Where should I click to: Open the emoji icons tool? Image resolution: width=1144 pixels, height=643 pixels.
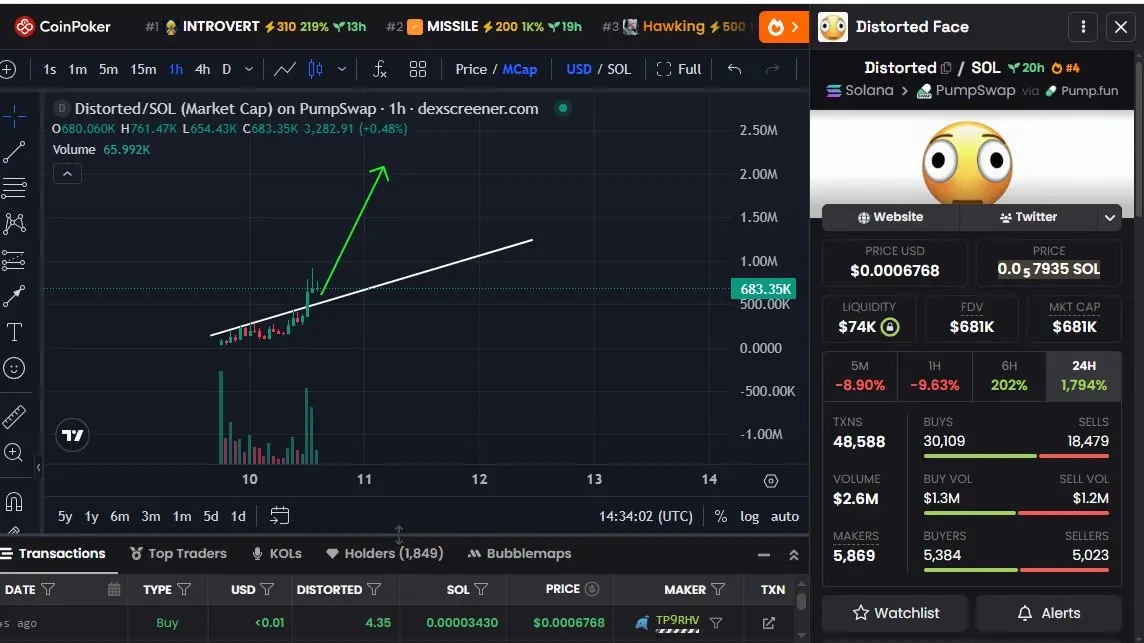[x=14, y=369]
